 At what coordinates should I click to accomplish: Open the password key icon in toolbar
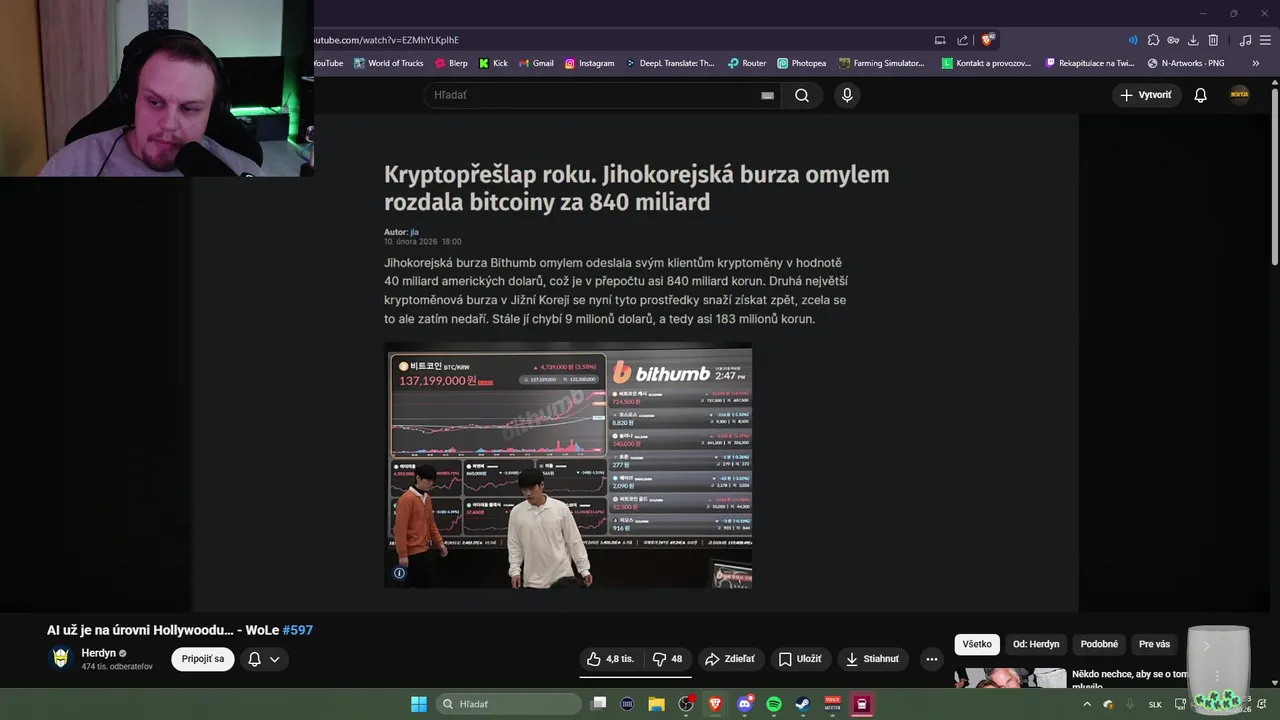(x=1173, y=40)
